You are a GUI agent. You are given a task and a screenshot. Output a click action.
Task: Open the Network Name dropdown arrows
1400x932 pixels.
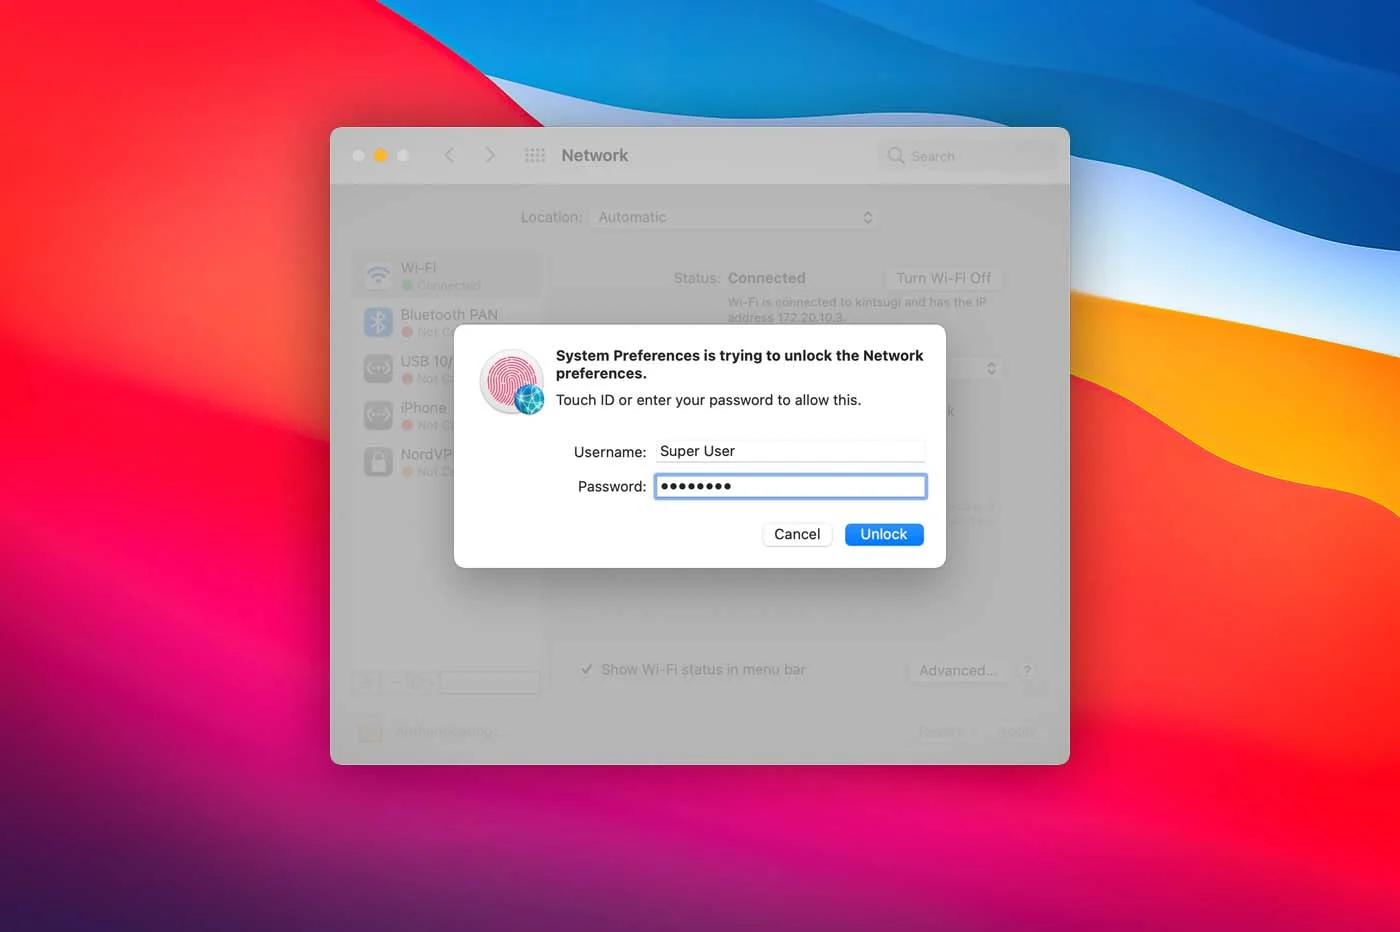click(991, 368)
